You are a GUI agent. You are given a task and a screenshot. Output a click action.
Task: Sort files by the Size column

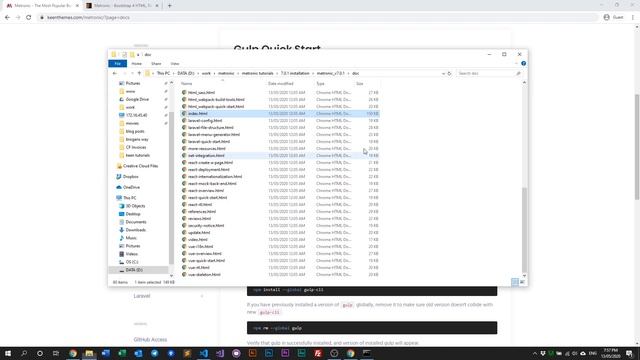(x=367, y=84)
